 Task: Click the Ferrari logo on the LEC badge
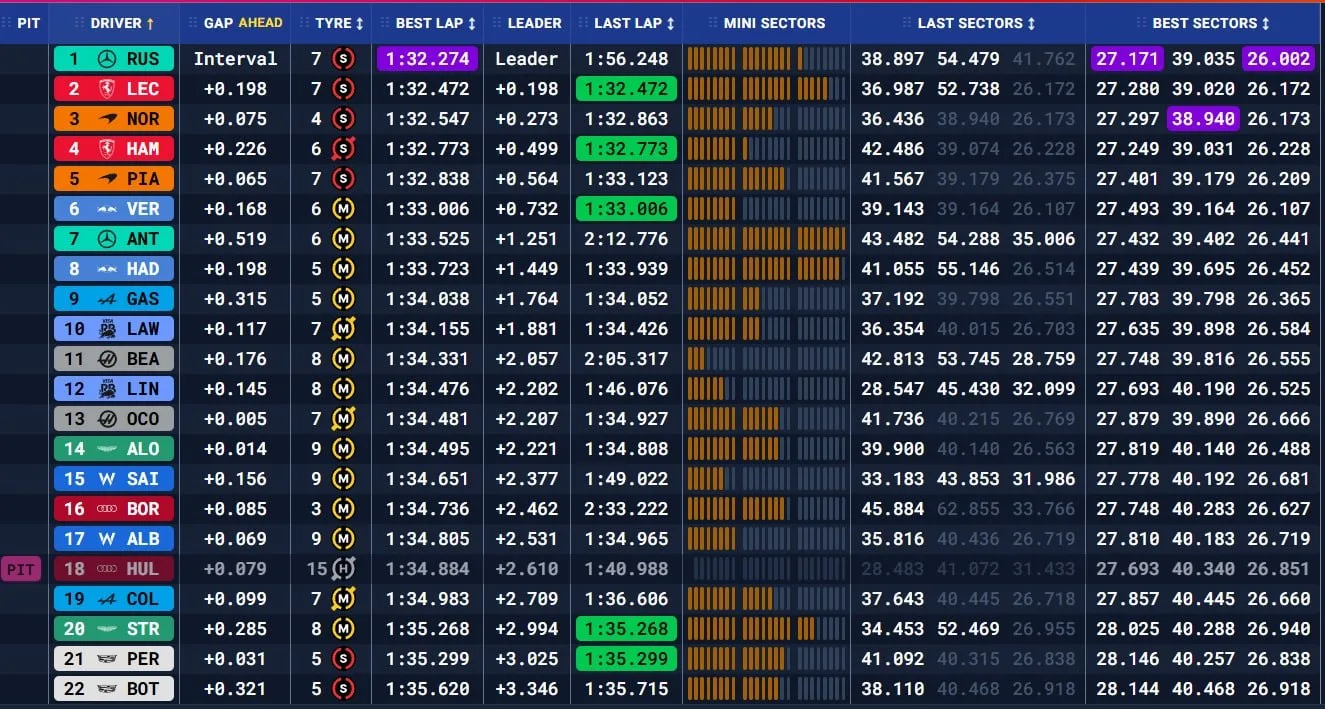tap(107, 89)
